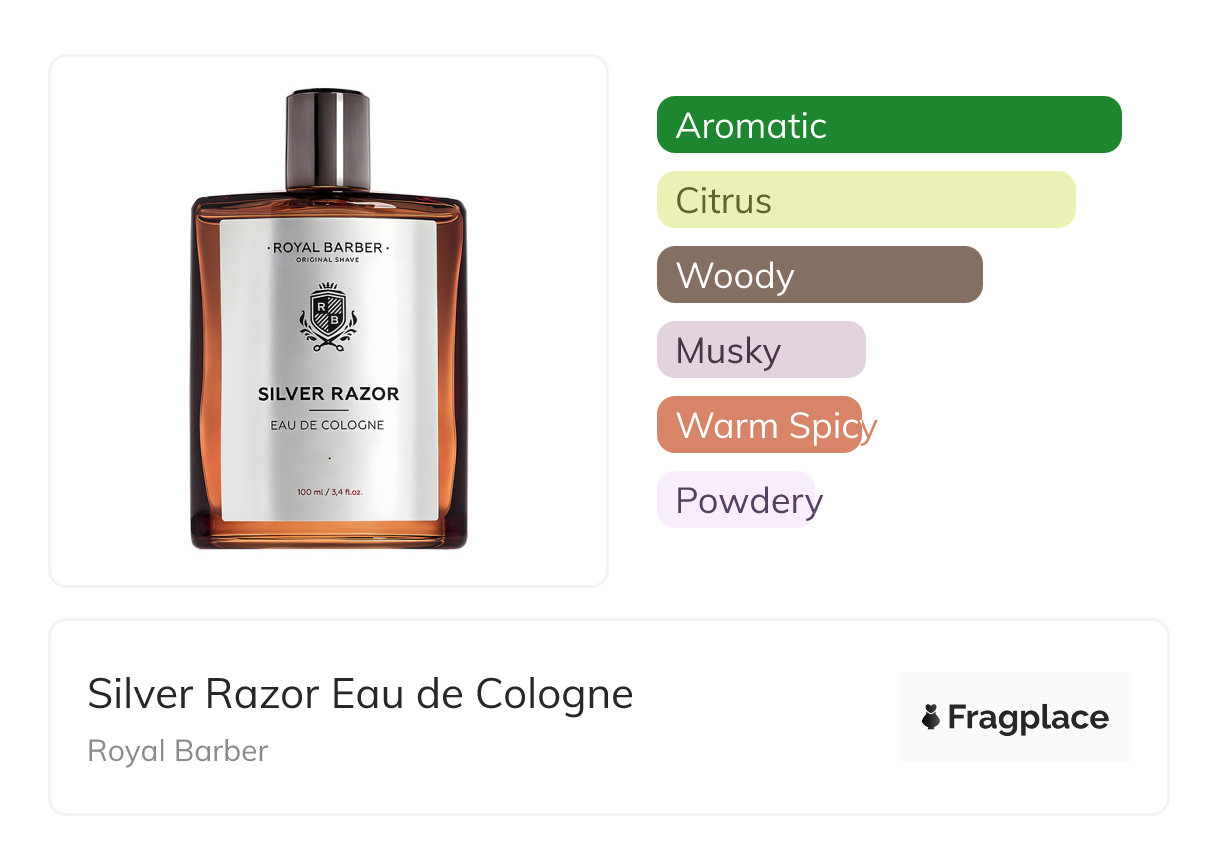Open the Royal Barber brand link
This screenshot has width=1218, height=864.
point(178,751)
